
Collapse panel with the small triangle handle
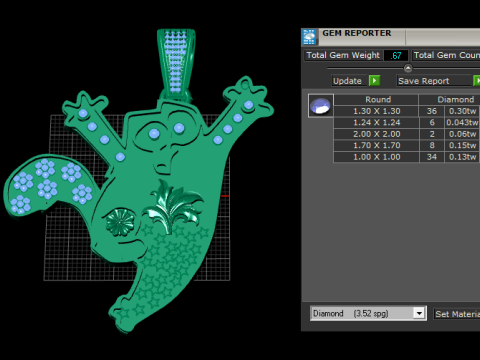click(x=408, y=68)
